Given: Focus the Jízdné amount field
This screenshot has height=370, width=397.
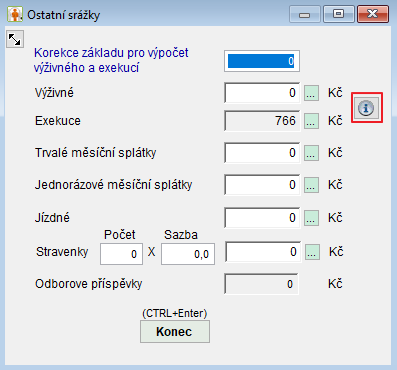Looking at the screenshot, I should [262, 218].
